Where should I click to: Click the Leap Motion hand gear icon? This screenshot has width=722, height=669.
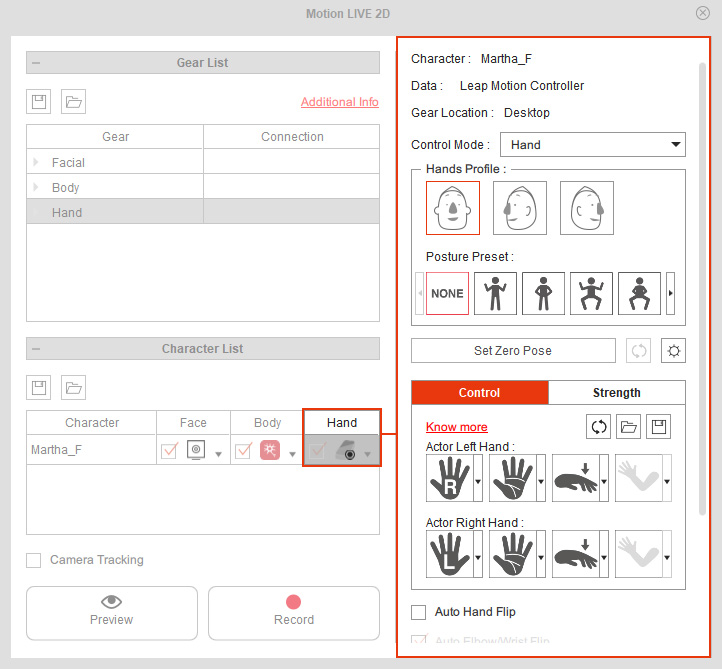(x=346, y=450)
